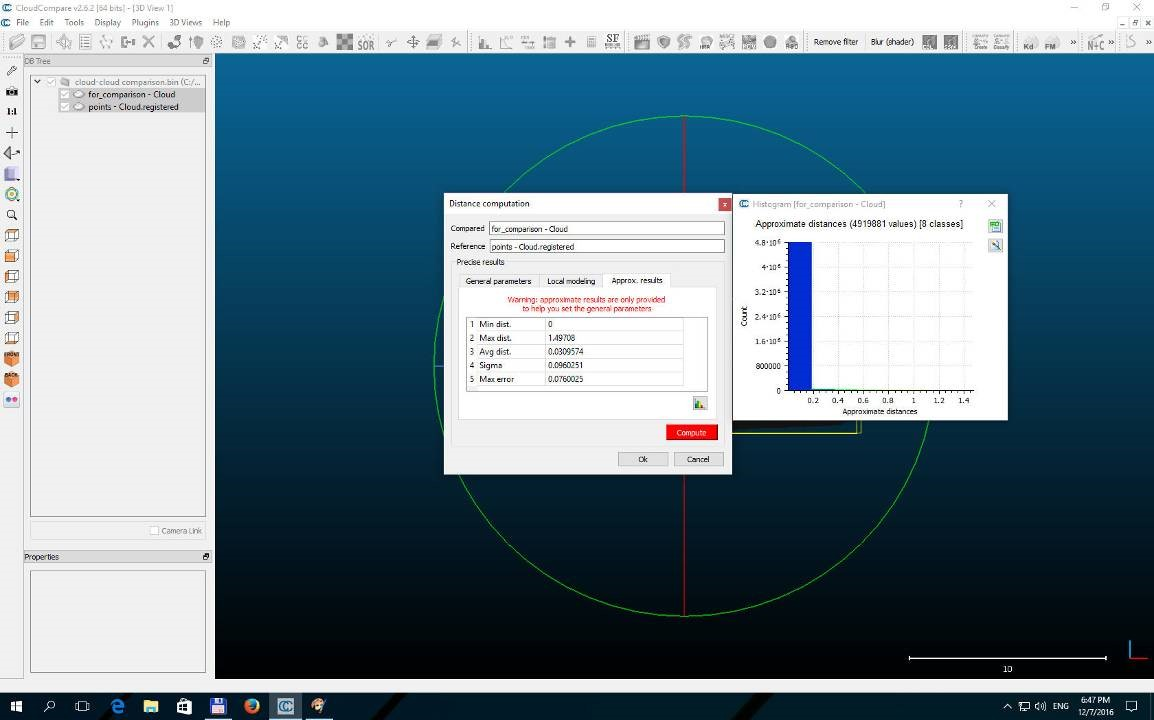
Task: Click the pick rotation center plus icon
Action: point(12,133)
